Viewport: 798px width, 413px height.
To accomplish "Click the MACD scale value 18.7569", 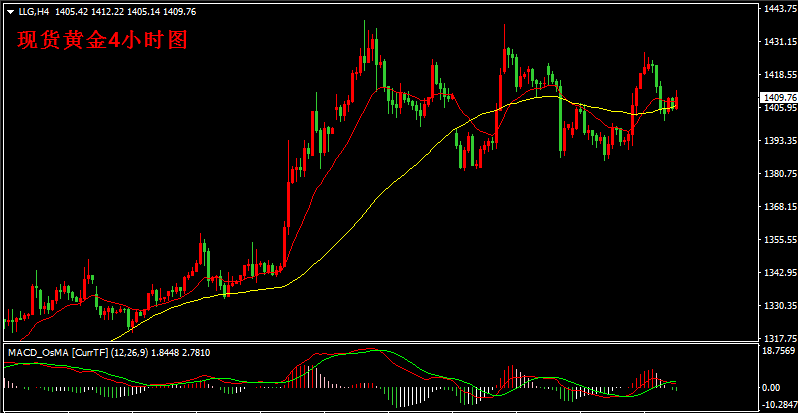I will [x=780, y=351].
